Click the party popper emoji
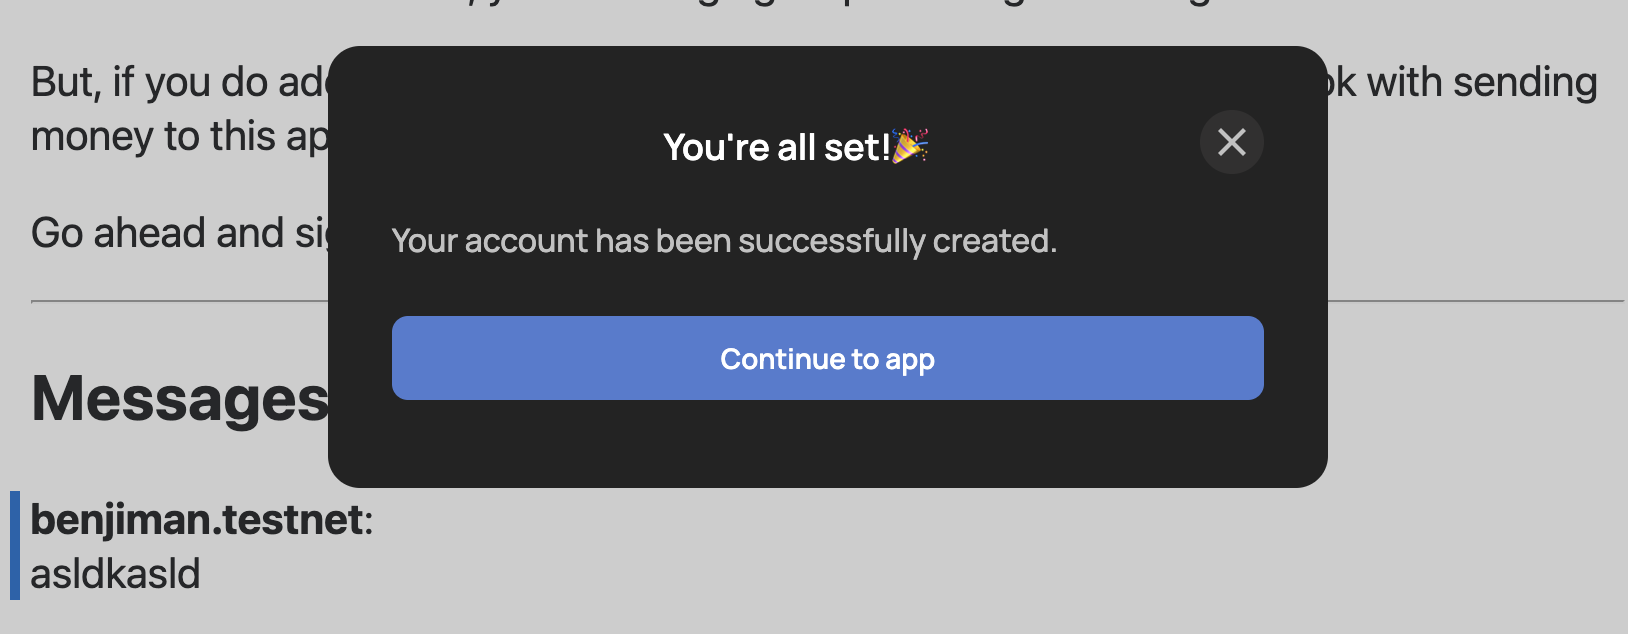The width and height of the screenshot is (1628, 634). point(910,146)
